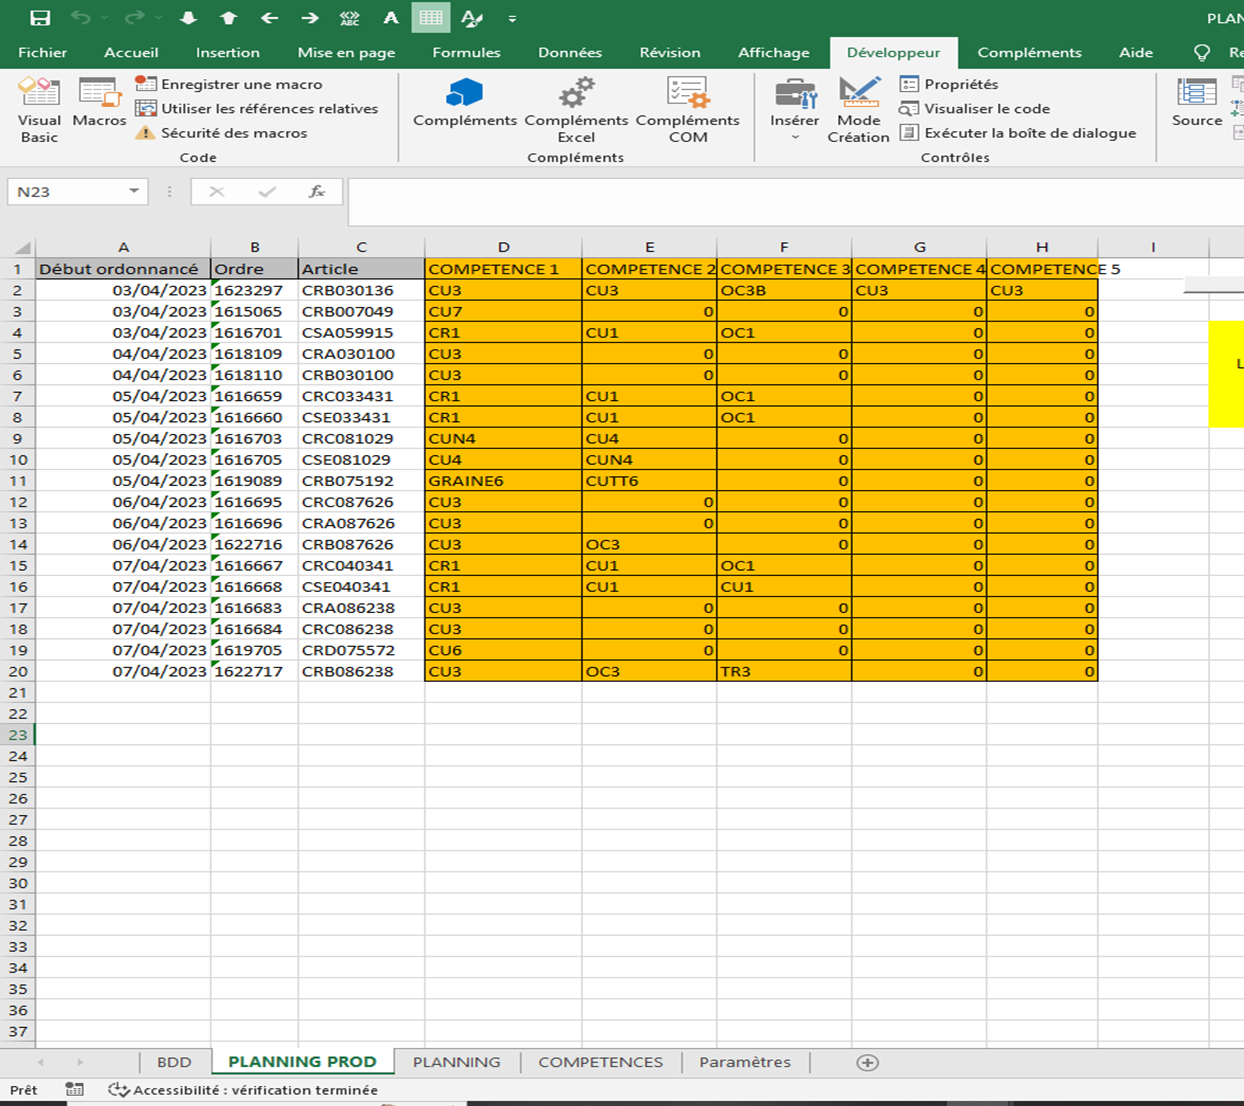The image size is (1244, 1106).
Task: Open the Macros list
Action: 99,104
